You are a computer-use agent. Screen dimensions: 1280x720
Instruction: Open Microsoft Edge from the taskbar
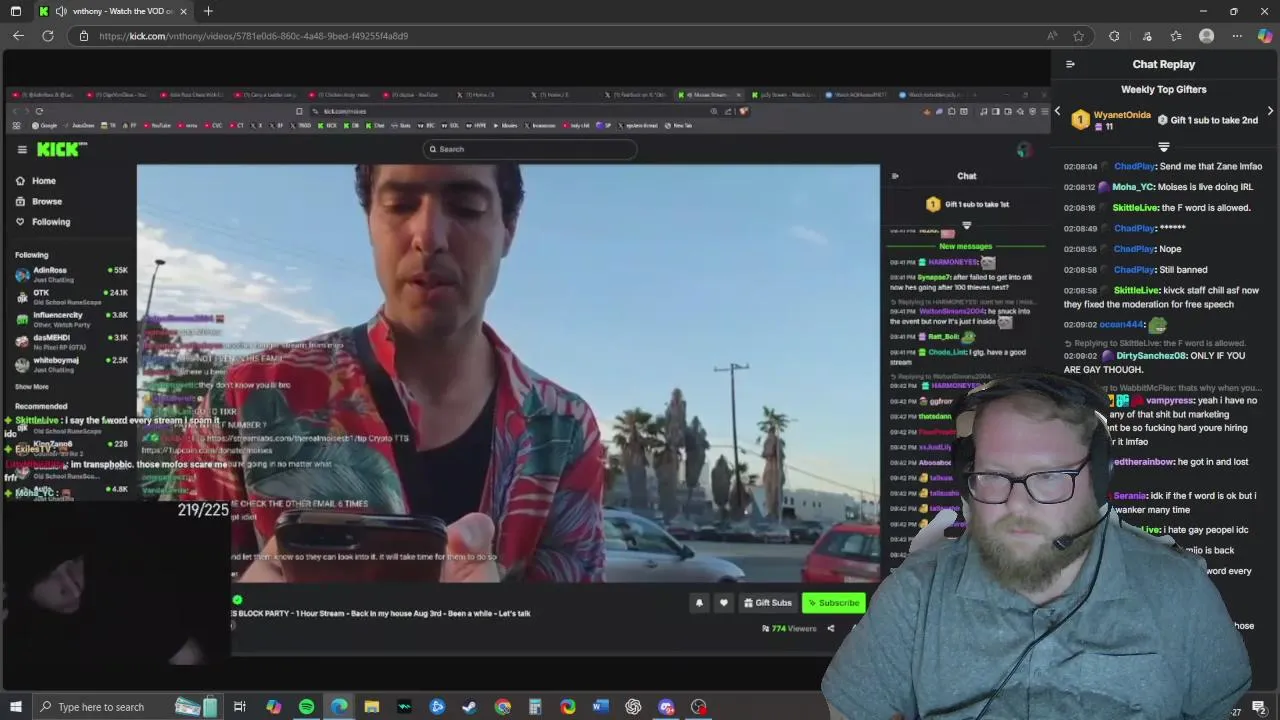339,707
